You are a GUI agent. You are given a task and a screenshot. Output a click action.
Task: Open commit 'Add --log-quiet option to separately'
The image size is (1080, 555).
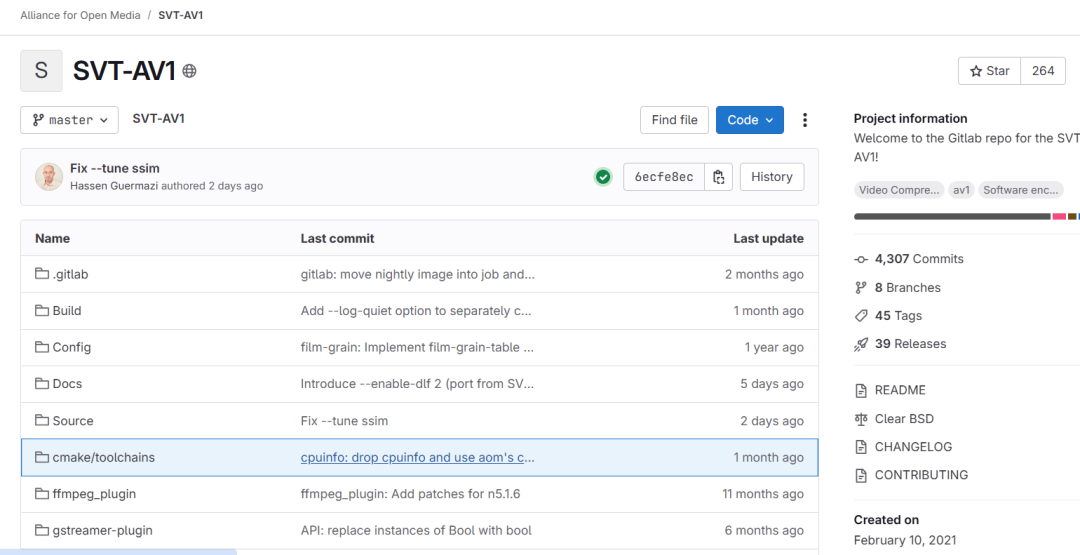[416, 311]
